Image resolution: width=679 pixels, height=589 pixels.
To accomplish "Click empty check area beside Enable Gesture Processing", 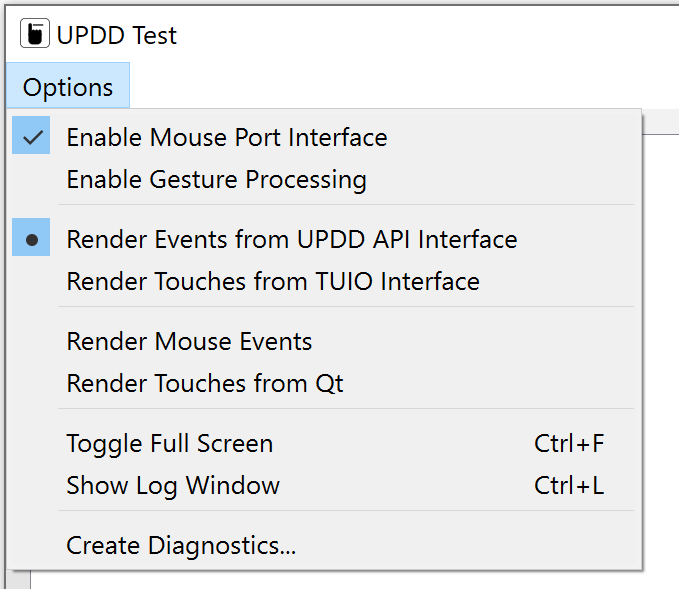I will [31, 179].
